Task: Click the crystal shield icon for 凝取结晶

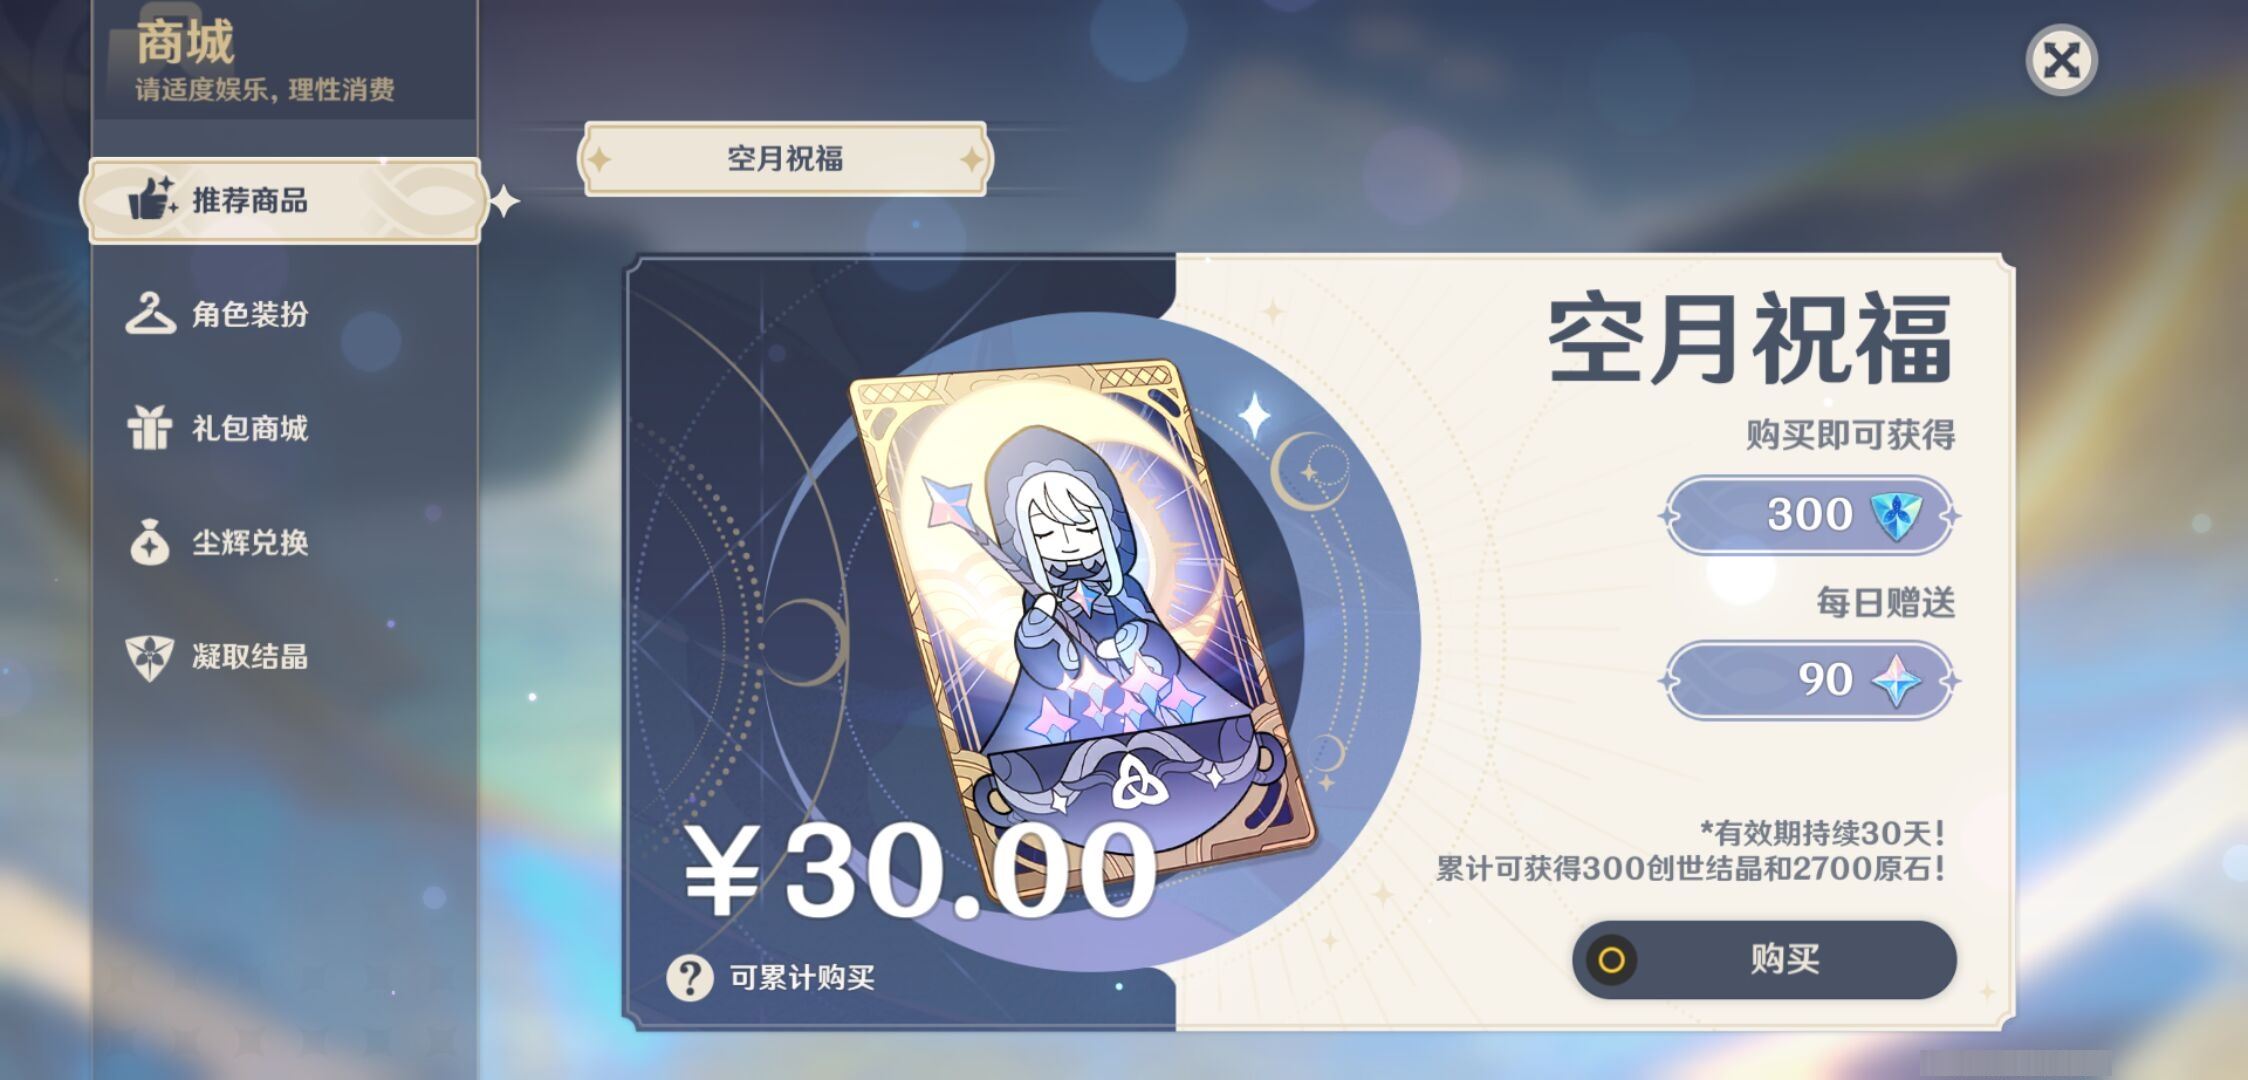Action: click(150, 657)
